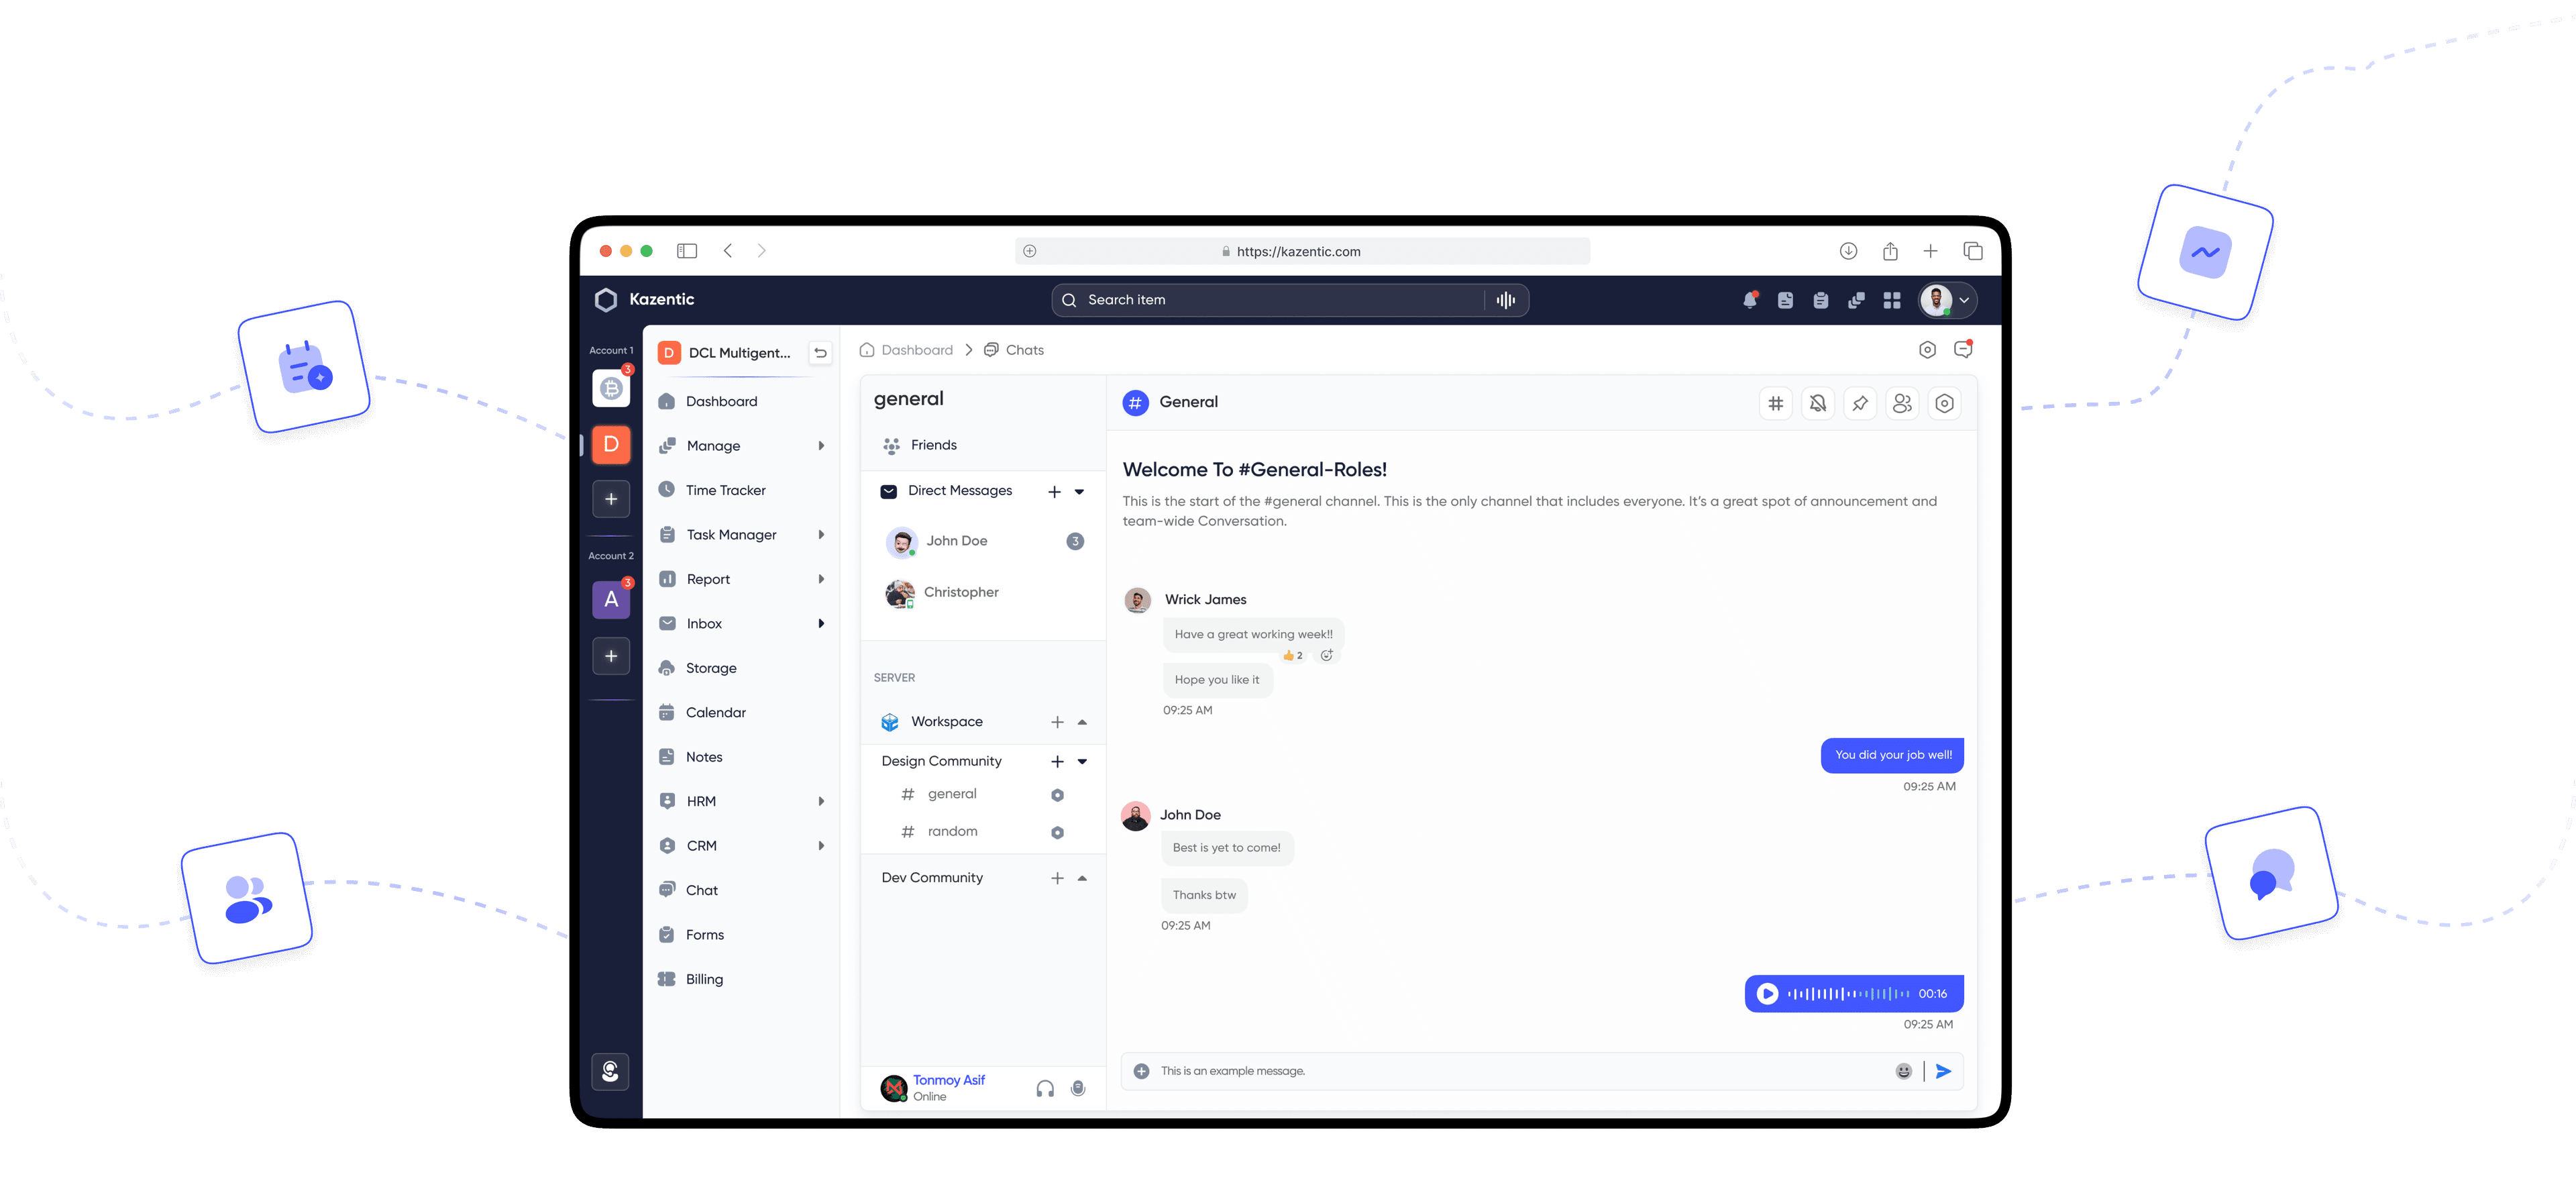
Task: Expand the Report submenu arrow
Action: (x=821, y=579)
